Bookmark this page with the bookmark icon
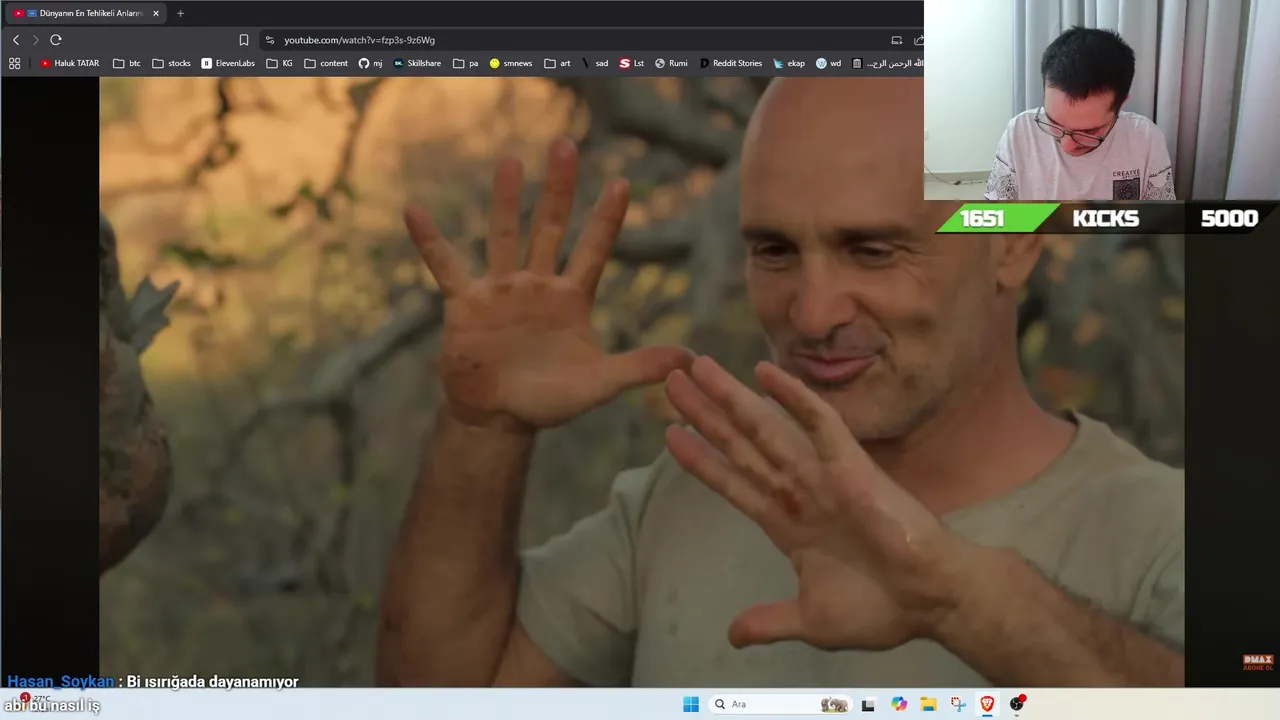The width and height of the screenshot is (1280, 720). pos(244,40)
